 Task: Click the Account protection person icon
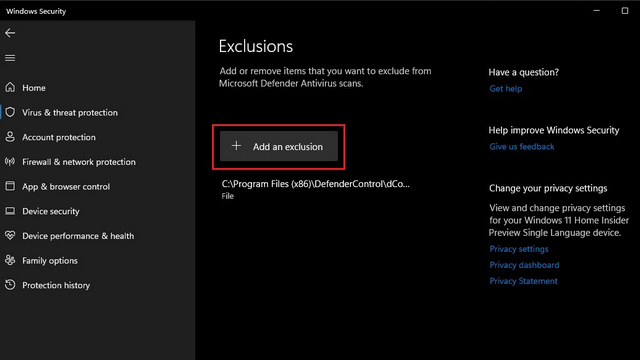(10, 137)
